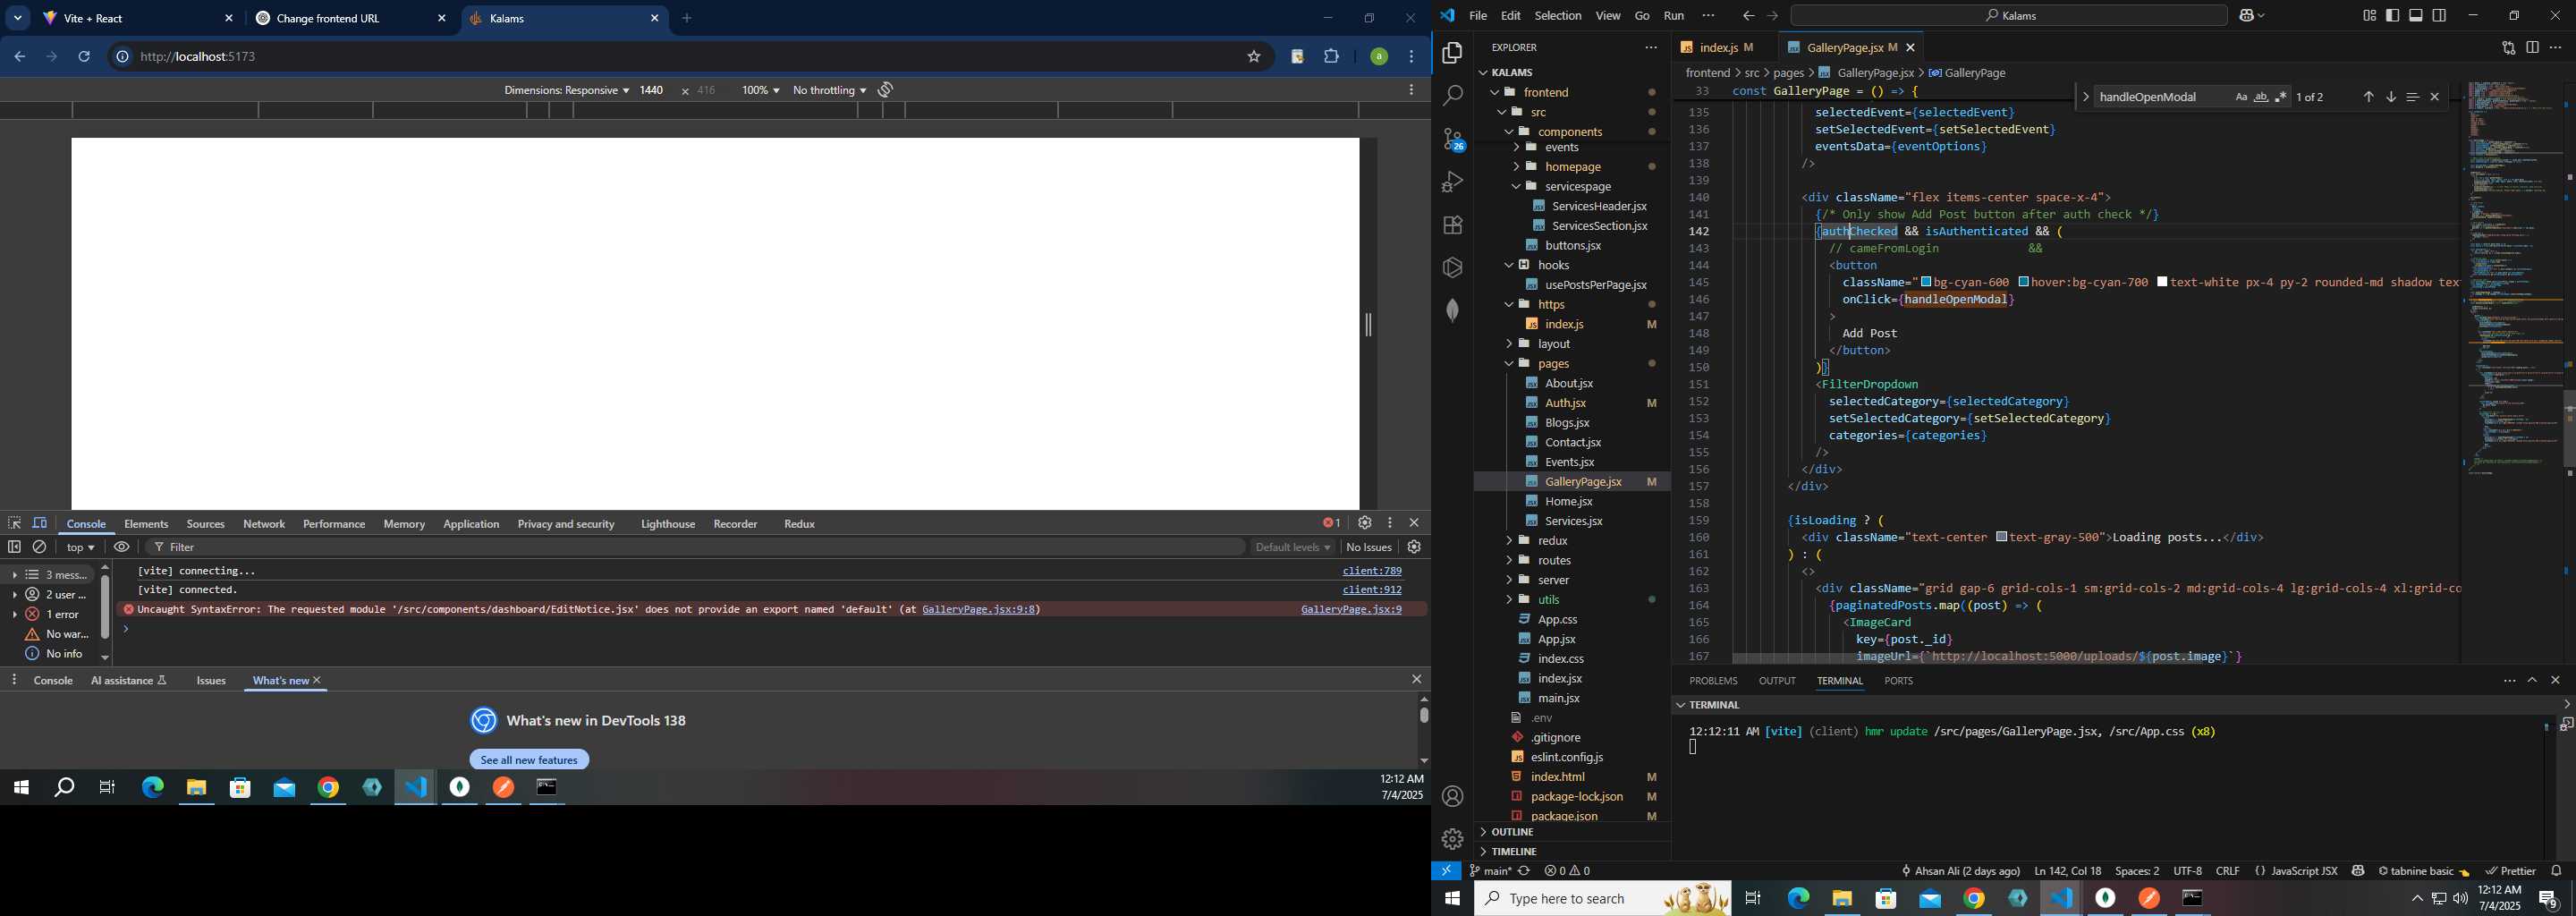Open the Run and Debug view
The width and height of the screenshot is (2576, 916).
coord(1452,182)
